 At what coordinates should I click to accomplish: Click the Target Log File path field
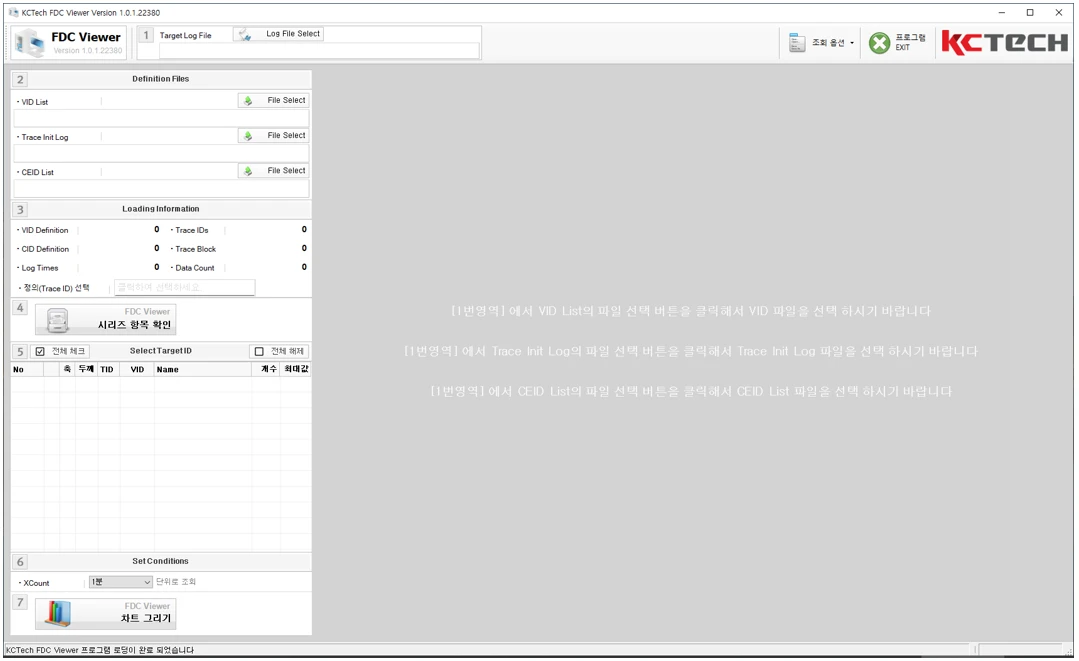[319, 51]
